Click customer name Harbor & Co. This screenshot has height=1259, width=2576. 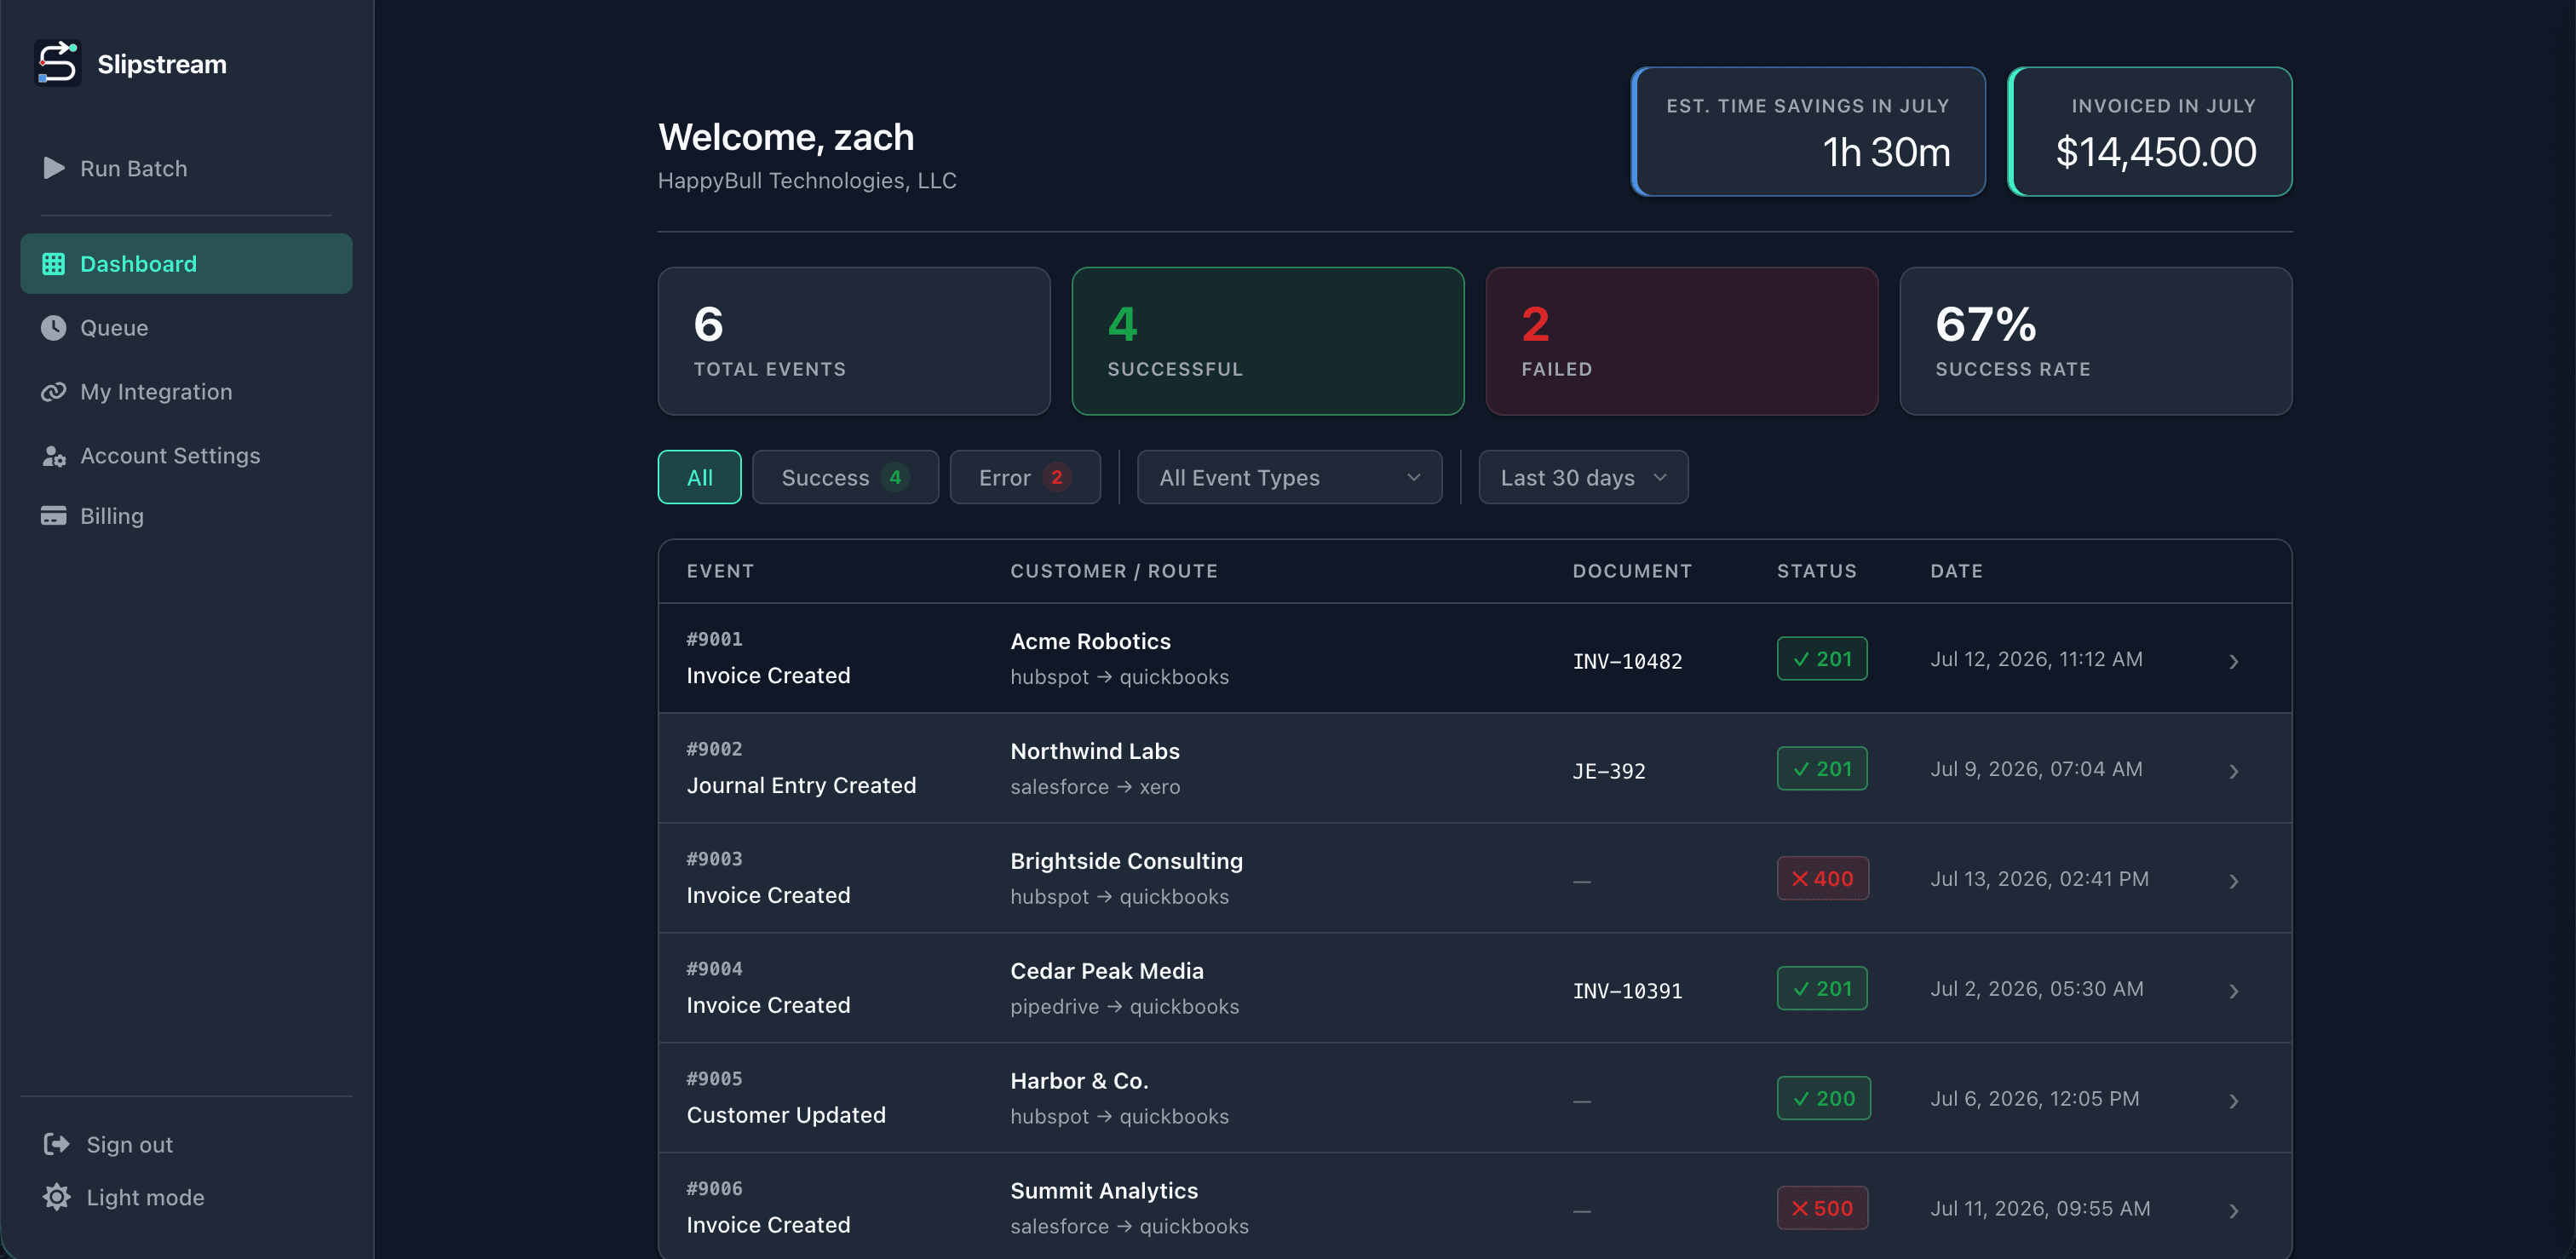click(x=1079, y=1081)
